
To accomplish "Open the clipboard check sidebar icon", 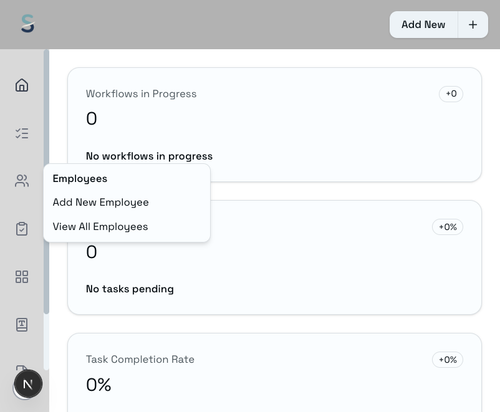I will tap(22, 229).
